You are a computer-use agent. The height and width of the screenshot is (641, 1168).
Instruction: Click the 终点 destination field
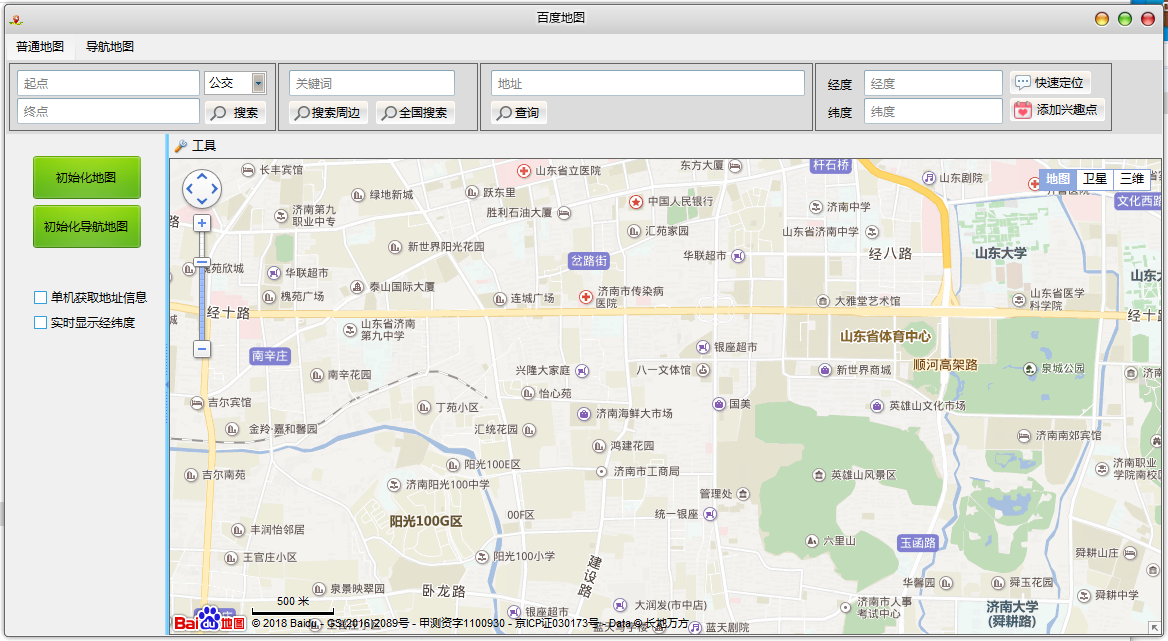[x=108, y=111]
